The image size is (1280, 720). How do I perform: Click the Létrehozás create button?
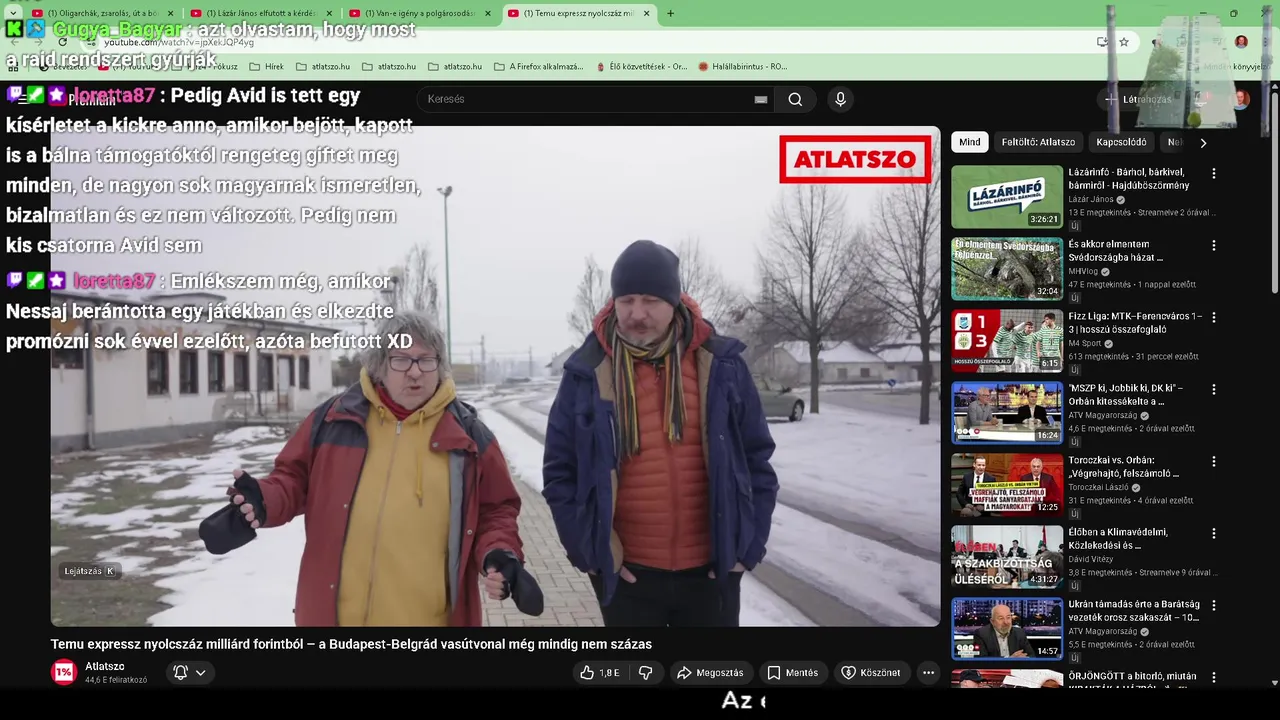click(1137, 99)
